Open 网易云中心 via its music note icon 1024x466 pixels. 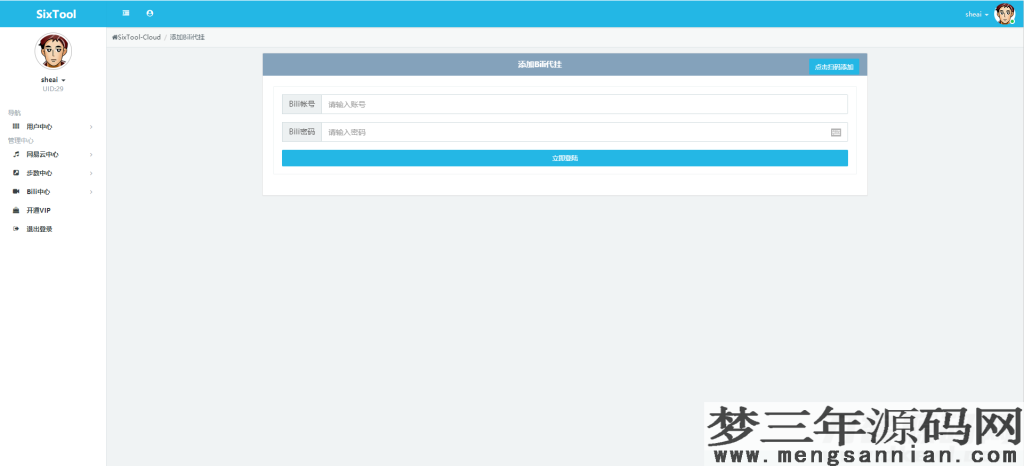tap(16, 155)
